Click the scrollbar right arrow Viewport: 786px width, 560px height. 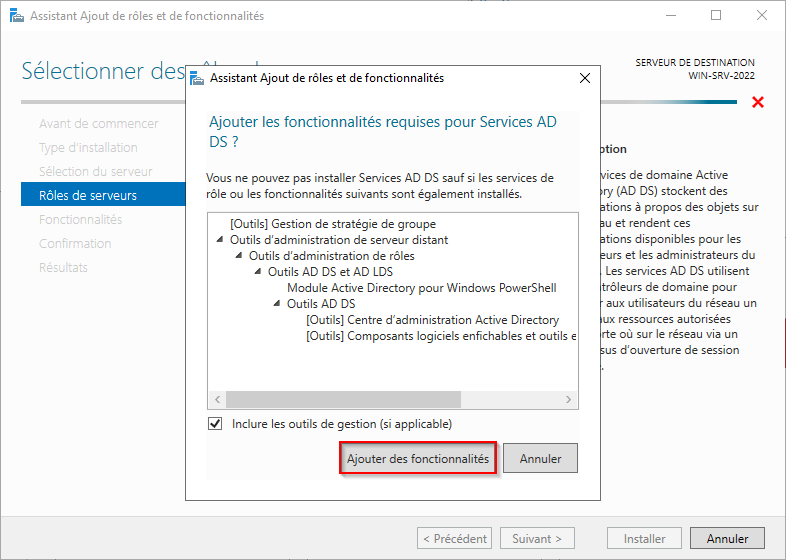point(568,400)
